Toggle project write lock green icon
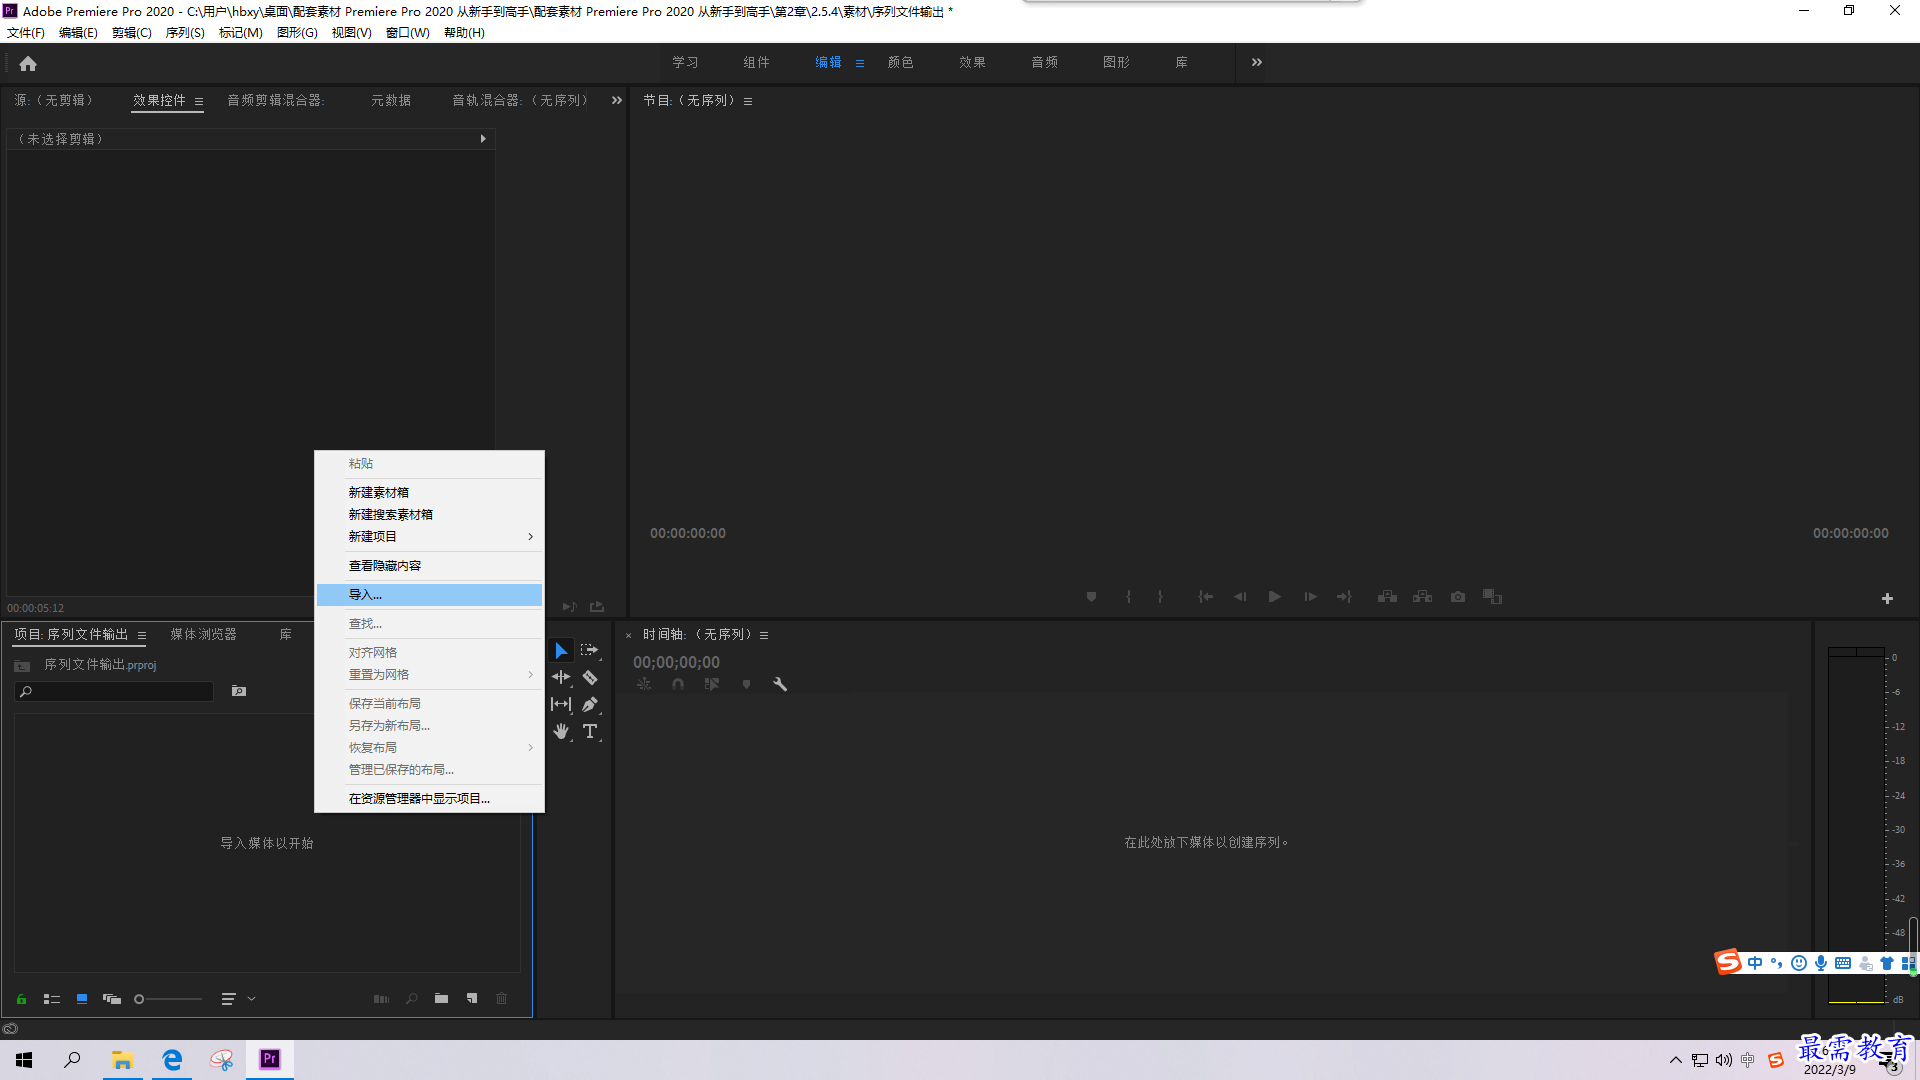 coord(21,999)
